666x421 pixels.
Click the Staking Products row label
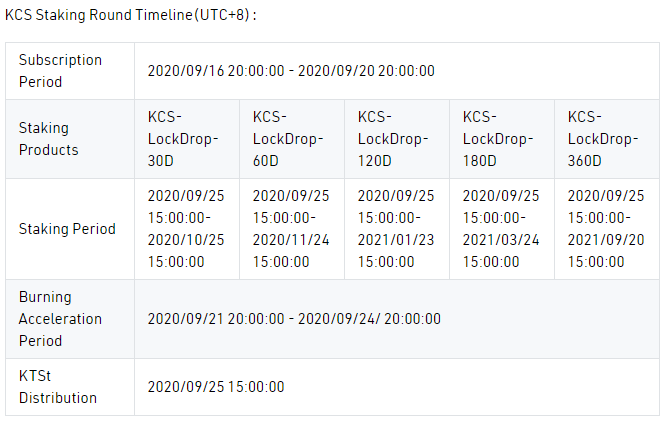[49, 139]
